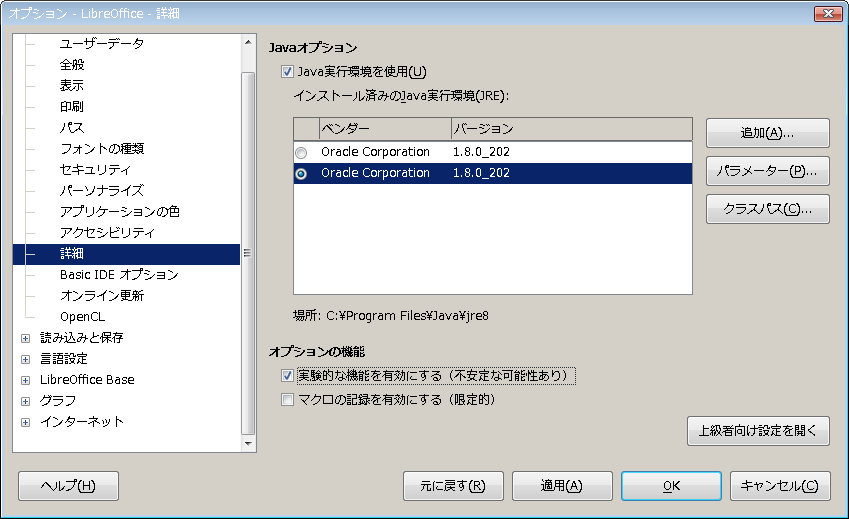
Task: Expand the インターネット tree node
Action: point(25,422)
